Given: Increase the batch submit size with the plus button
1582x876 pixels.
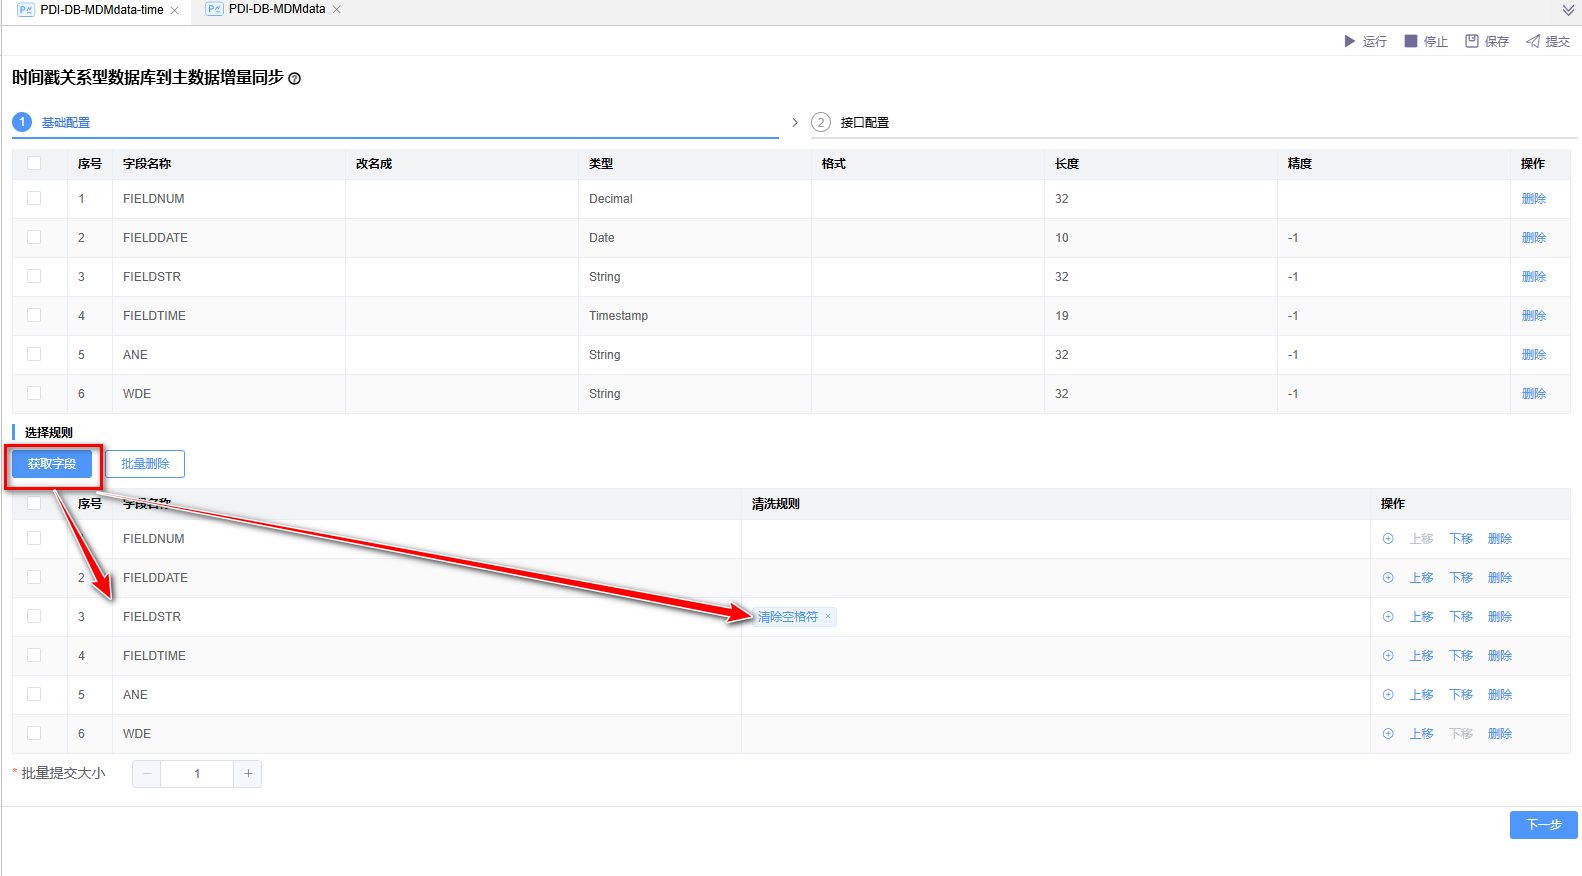Looking at the screenshot, I should (x=248, y=774).
